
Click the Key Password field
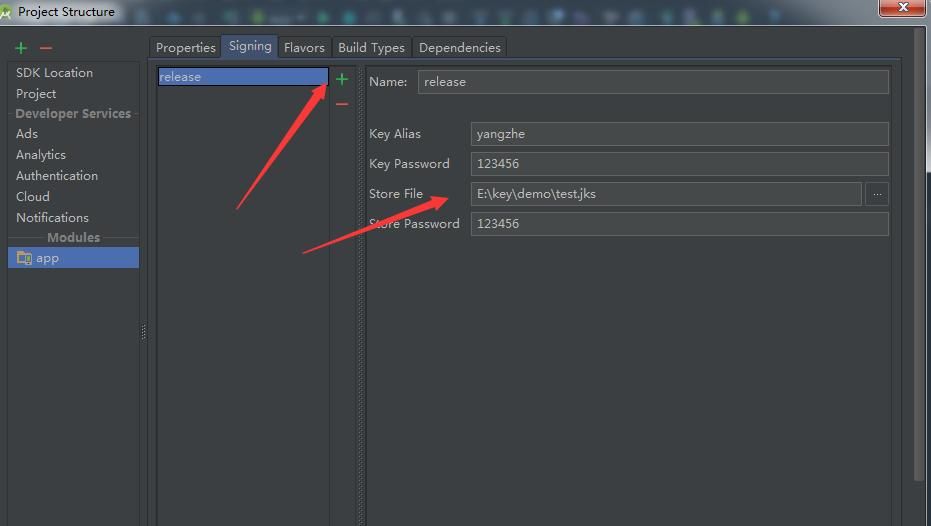click(x=680, y=164)
